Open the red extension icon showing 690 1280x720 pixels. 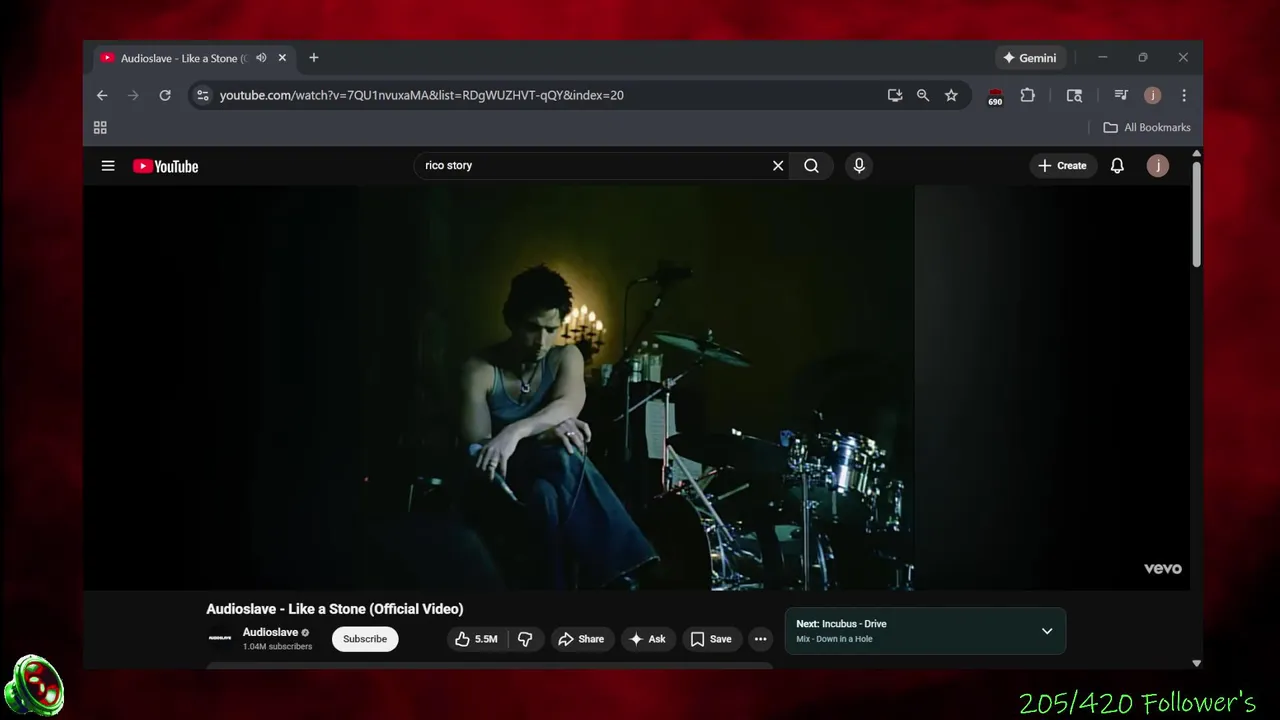(x=995, y=96)
